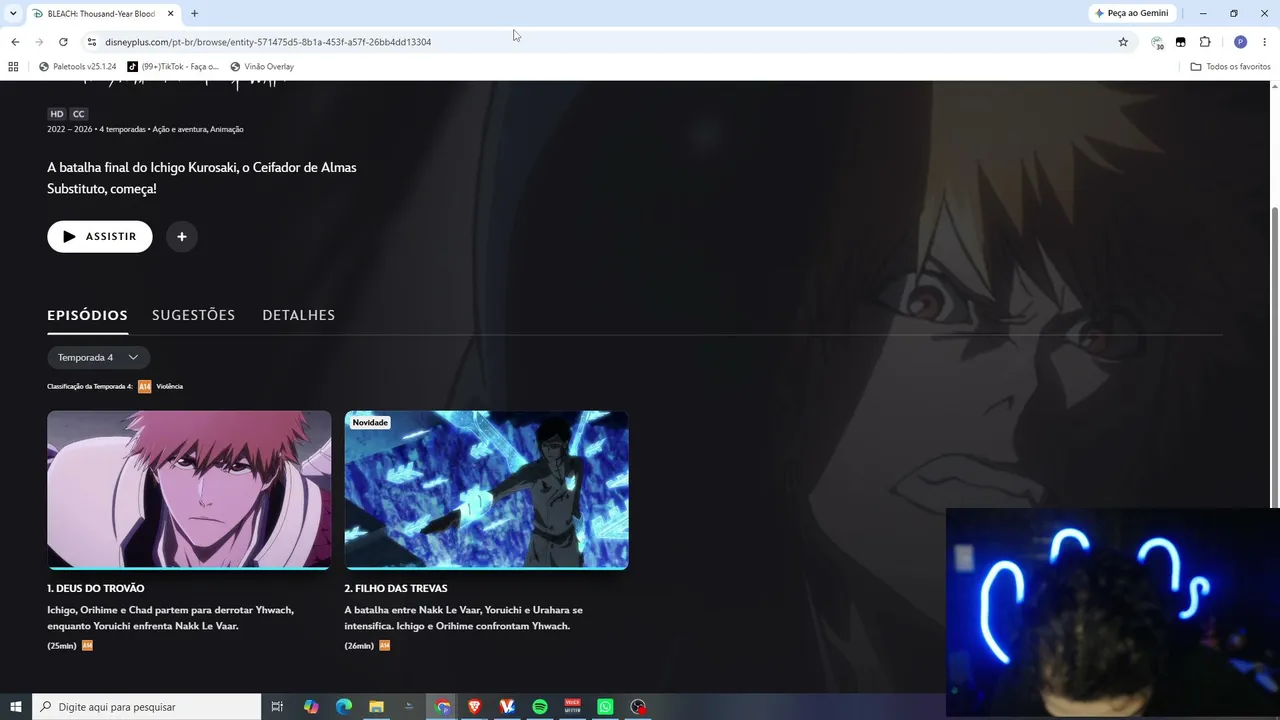
Task: Click the disneyplus.com address bar URL
Action: 268,42
